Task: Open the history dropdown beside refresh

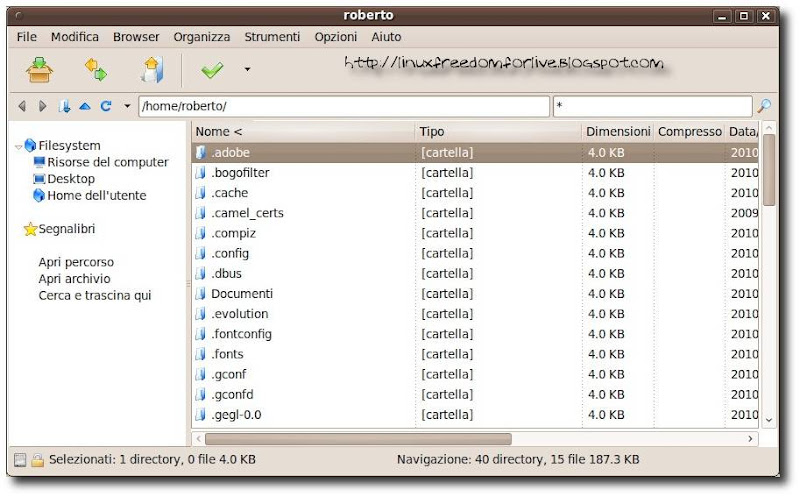Action: coord(127,106)
